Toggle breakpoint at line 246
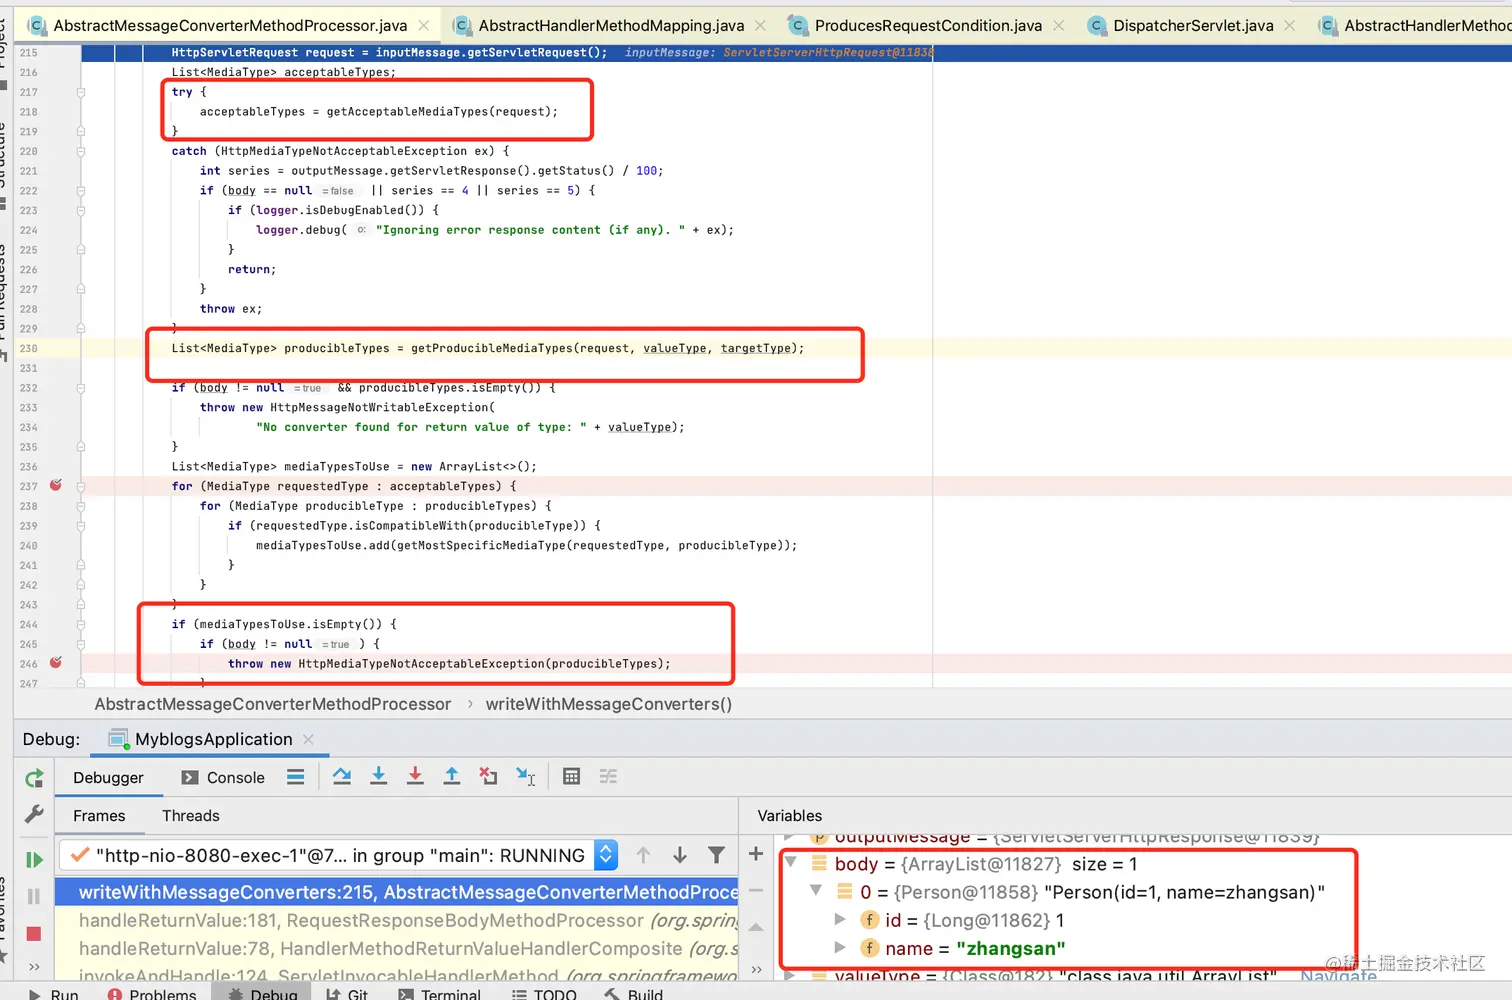This screenshot has height=1000, width=1512. pos(56,662)
